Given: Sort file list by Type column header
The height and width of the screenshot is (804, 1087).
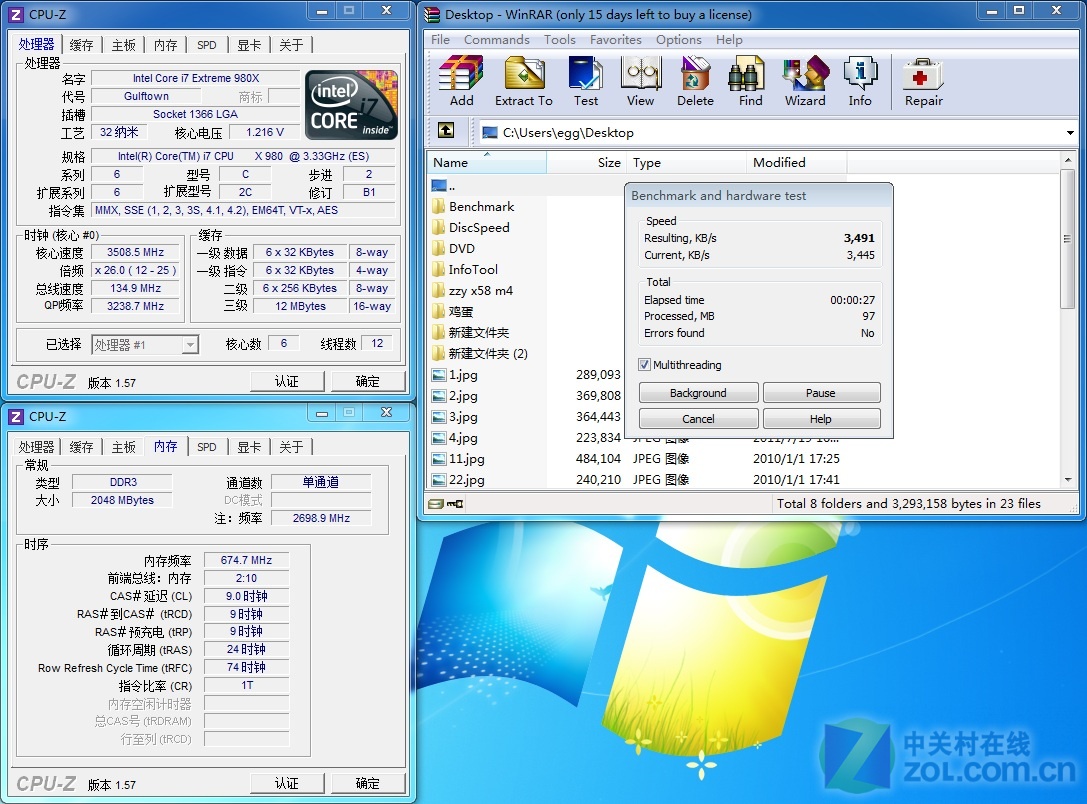Looking at the screenshot, I should pos(686,162).
